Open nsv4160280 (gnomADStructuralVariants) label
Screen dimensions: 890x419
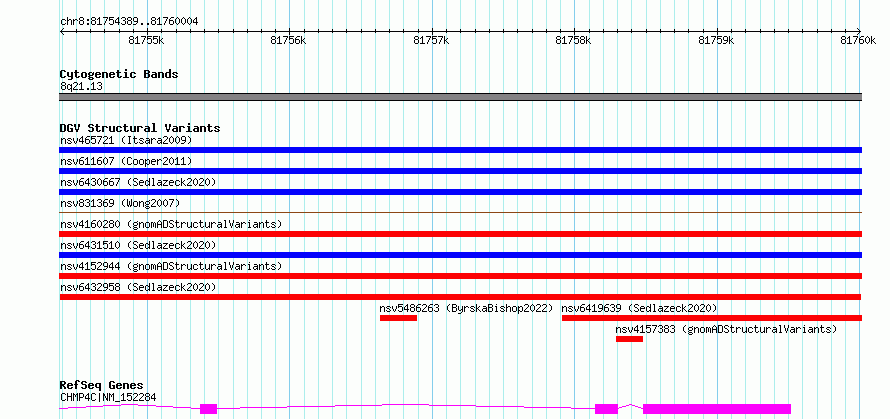(171, 224)
